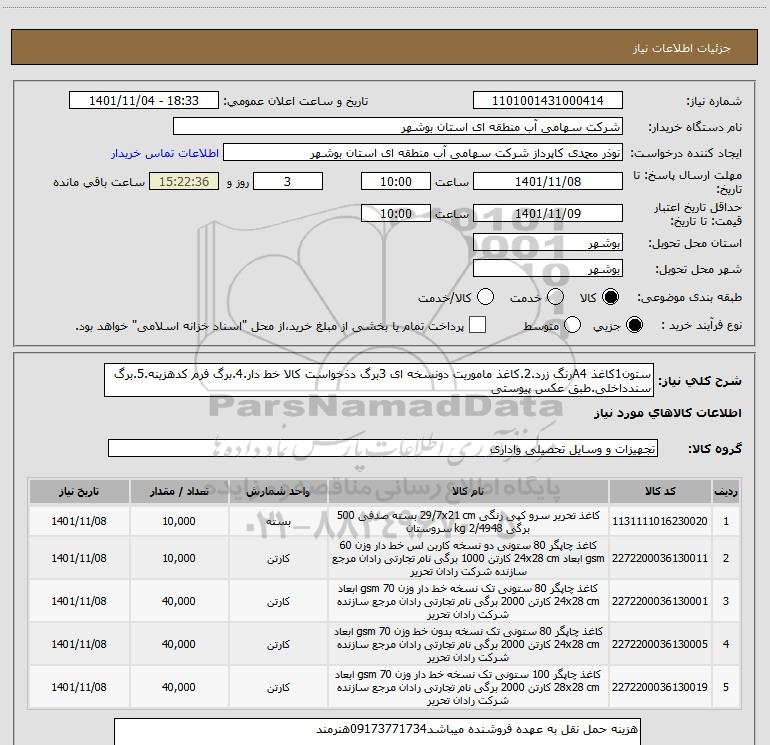Click the delivery city field بوشهر
The height and width of the screenshot is (745, 770).
click(548, 269)
